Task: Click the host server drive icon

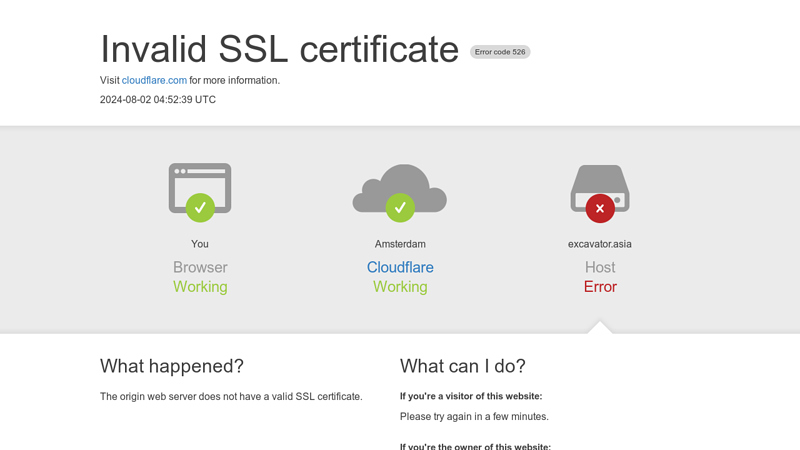Action: tap(600, 188)
